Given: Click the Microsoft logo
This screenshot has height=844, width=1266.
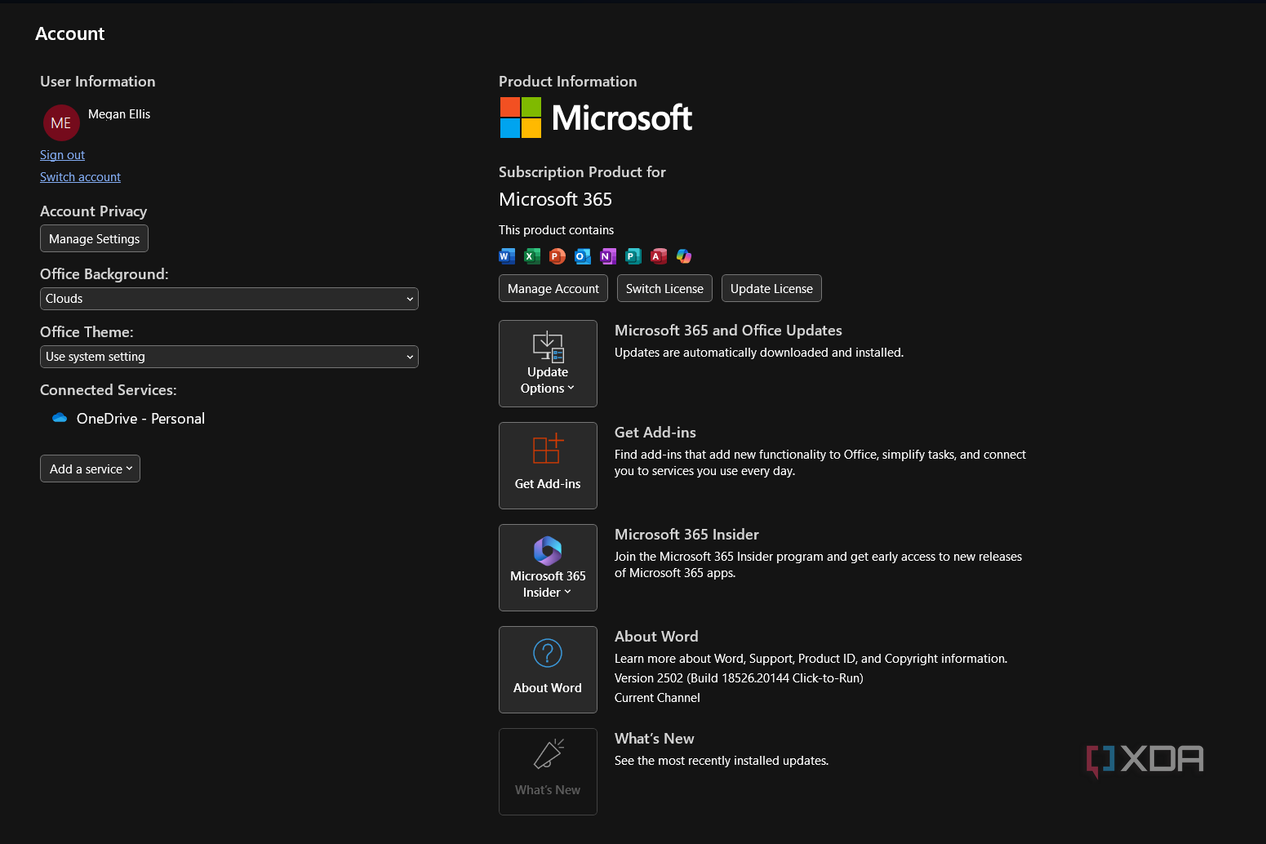Looking at the screenshot, I should coord(596,117).
